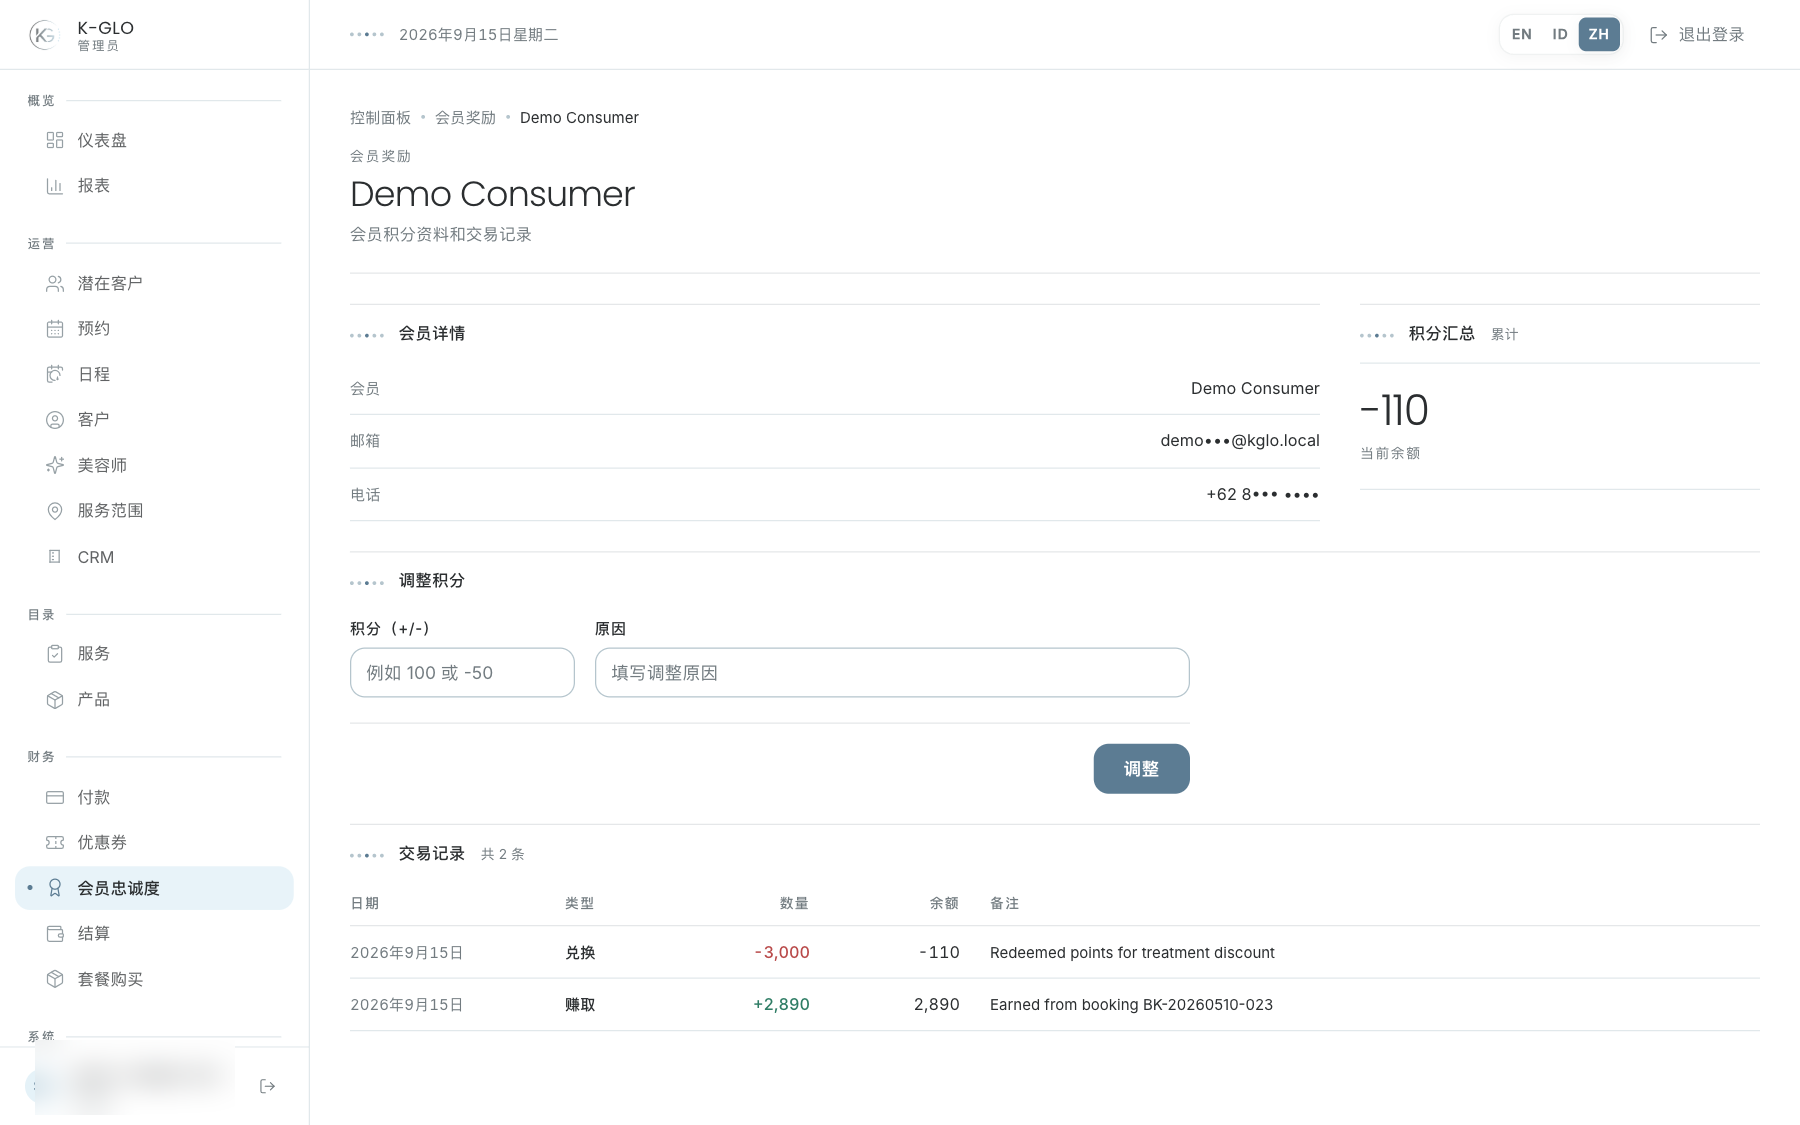
Task: Navigate to 优惠券 section
Action: 154,843
